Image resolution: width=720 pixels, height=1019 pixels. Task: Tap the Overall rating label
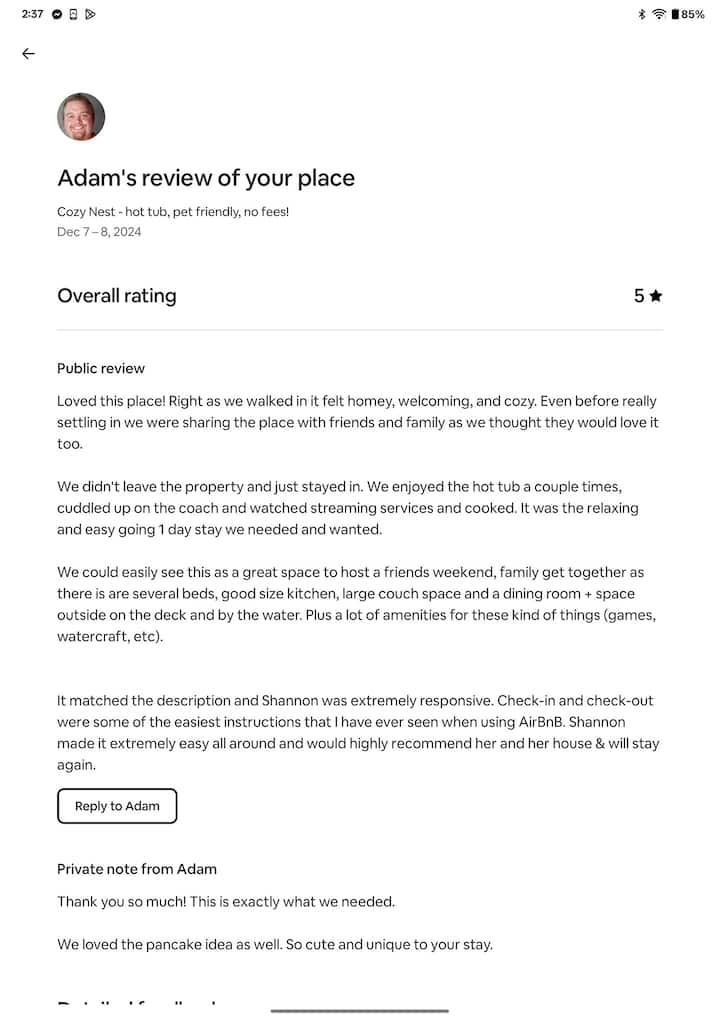tap(117, 296)
